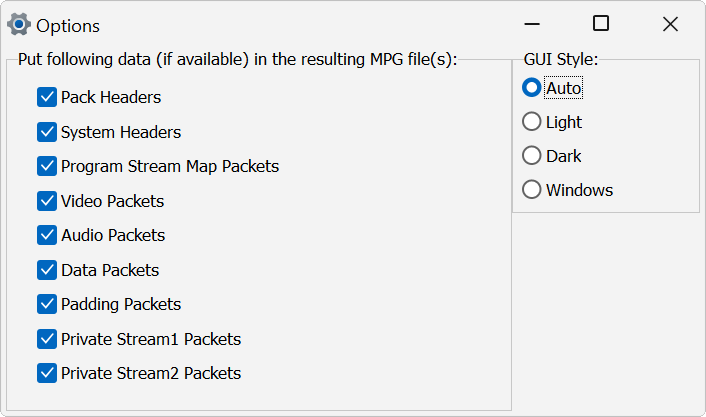The height and width of the screenshot is (417, 706).
Task: Toggle the Audio Packets checkbox
Action: [47, 235]
